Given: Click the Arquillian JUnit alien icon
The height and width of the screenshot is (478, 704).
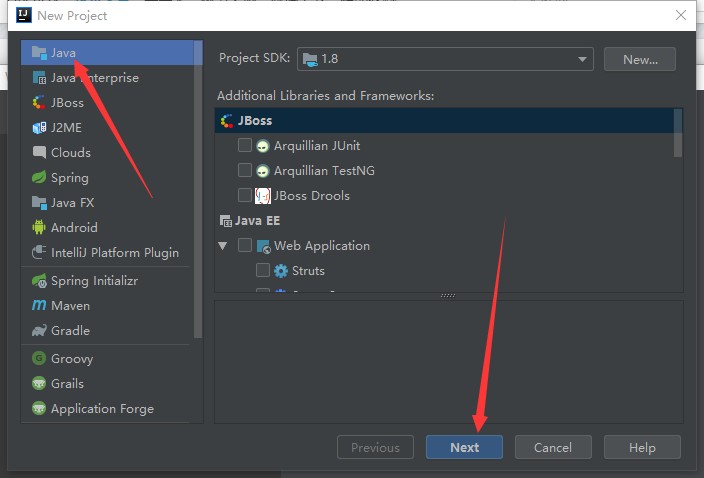Looking at the screenshot, I should point(263,146).
